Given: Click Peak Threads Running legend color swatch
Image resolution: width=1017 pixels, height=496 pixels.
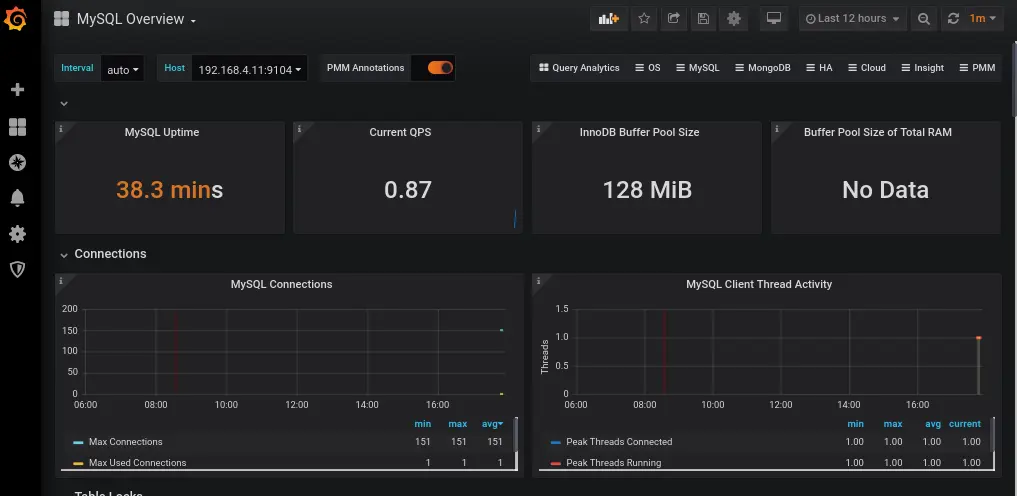Looking at the screenshot, I should click(x=555, y=464).
